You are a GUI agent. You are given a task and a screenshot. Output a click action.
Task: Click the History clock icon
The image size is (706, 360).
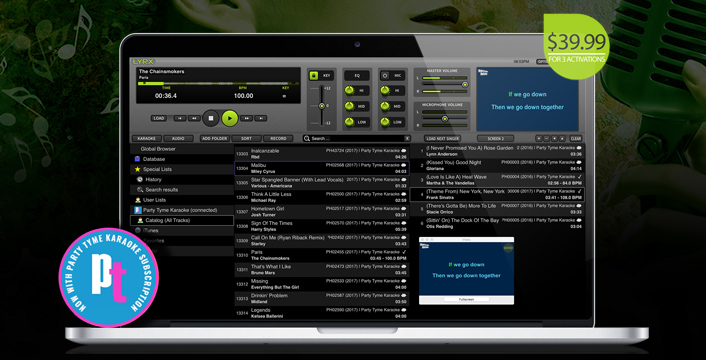[x=140, y=180]
